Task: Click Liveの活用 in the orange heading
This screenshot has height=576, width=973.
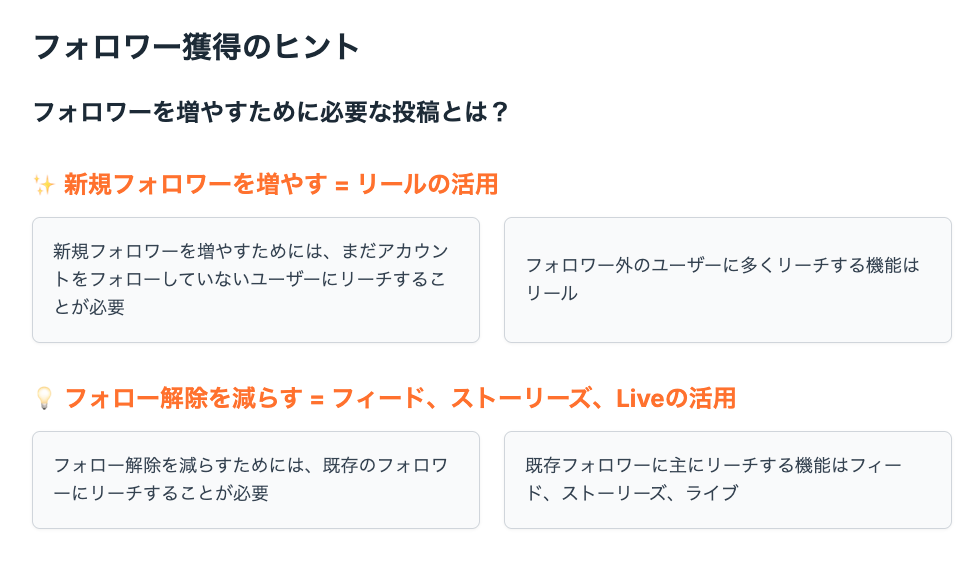Action: click(x=676, y=398)
